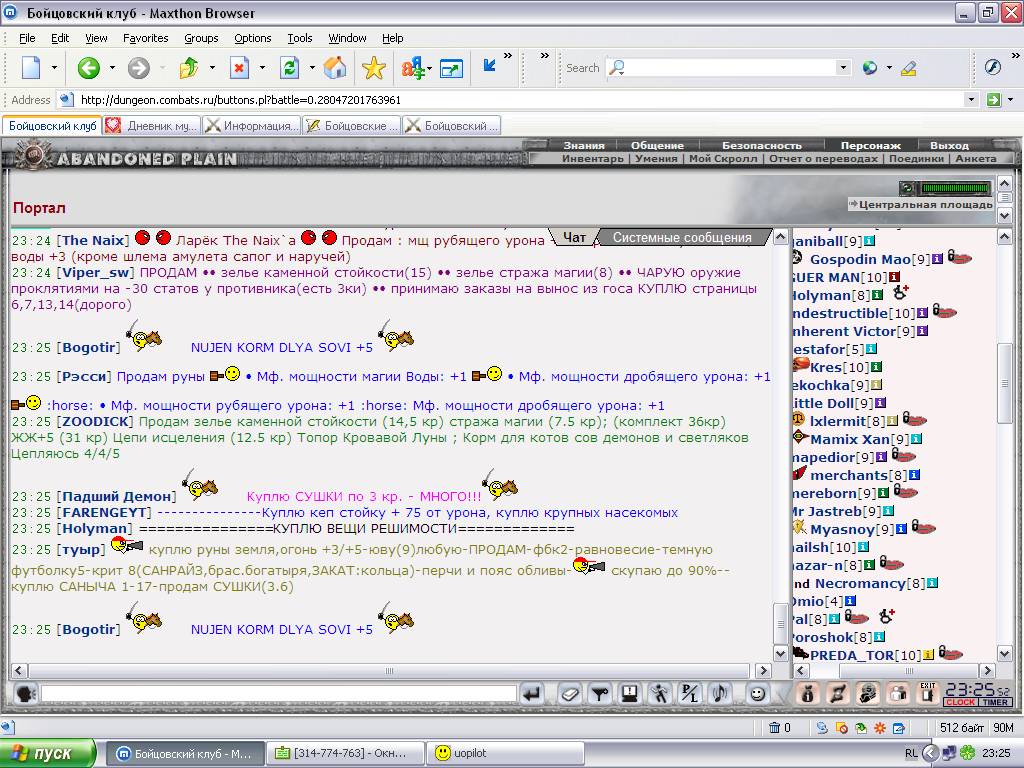
Task: Click the eraser clear-chat icon
Action: click(x=569, y=694)
